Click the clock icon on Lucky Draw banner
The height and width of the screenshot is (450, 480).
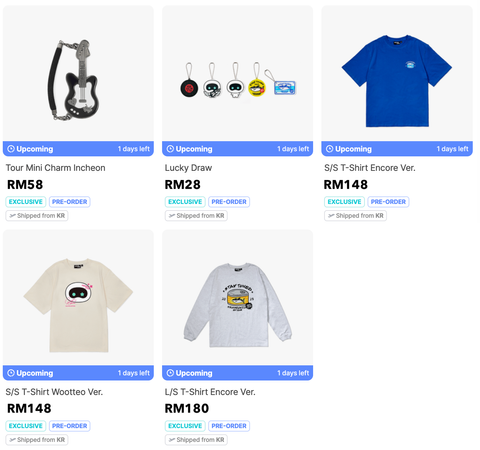(170, 149)
